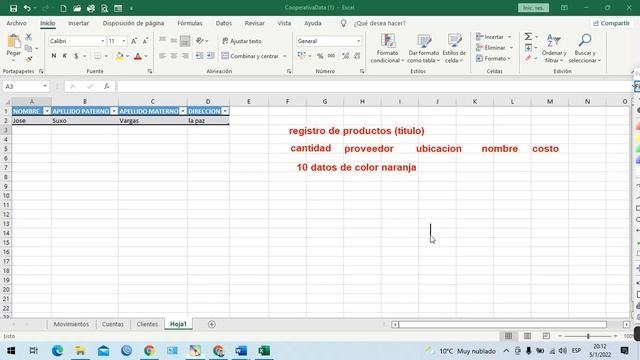The image size is (640, 360).
Task: Adjust the zoom slider in status bar
Action: tap(588, 336)
